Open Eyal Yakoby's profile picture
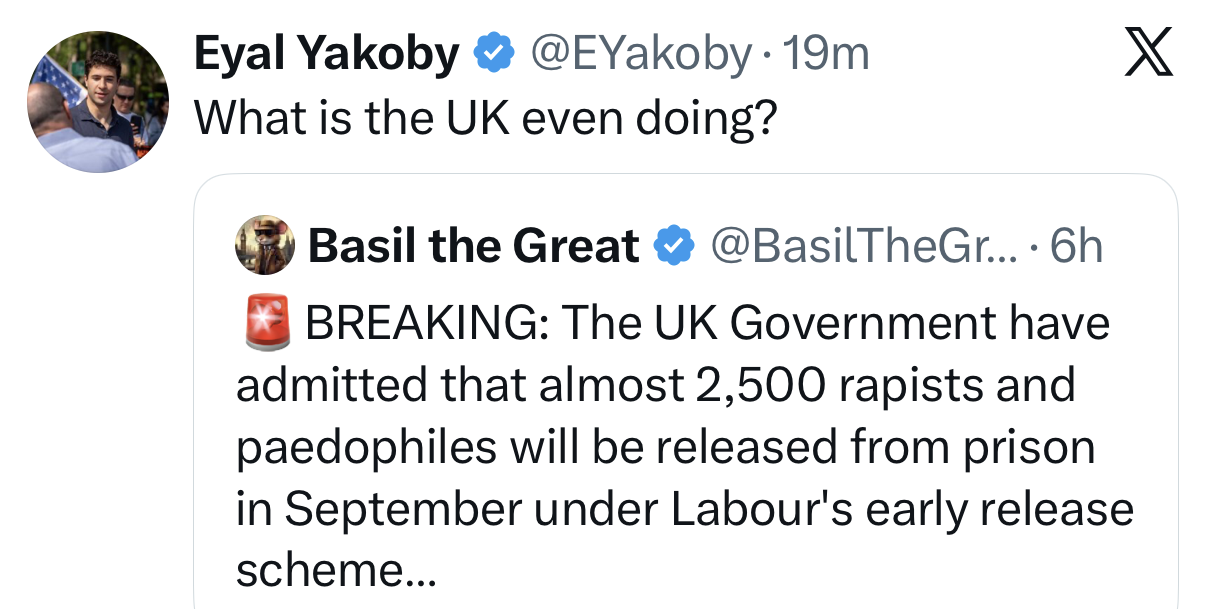This screenshot has width=1206, height=609. click(97, 102)
